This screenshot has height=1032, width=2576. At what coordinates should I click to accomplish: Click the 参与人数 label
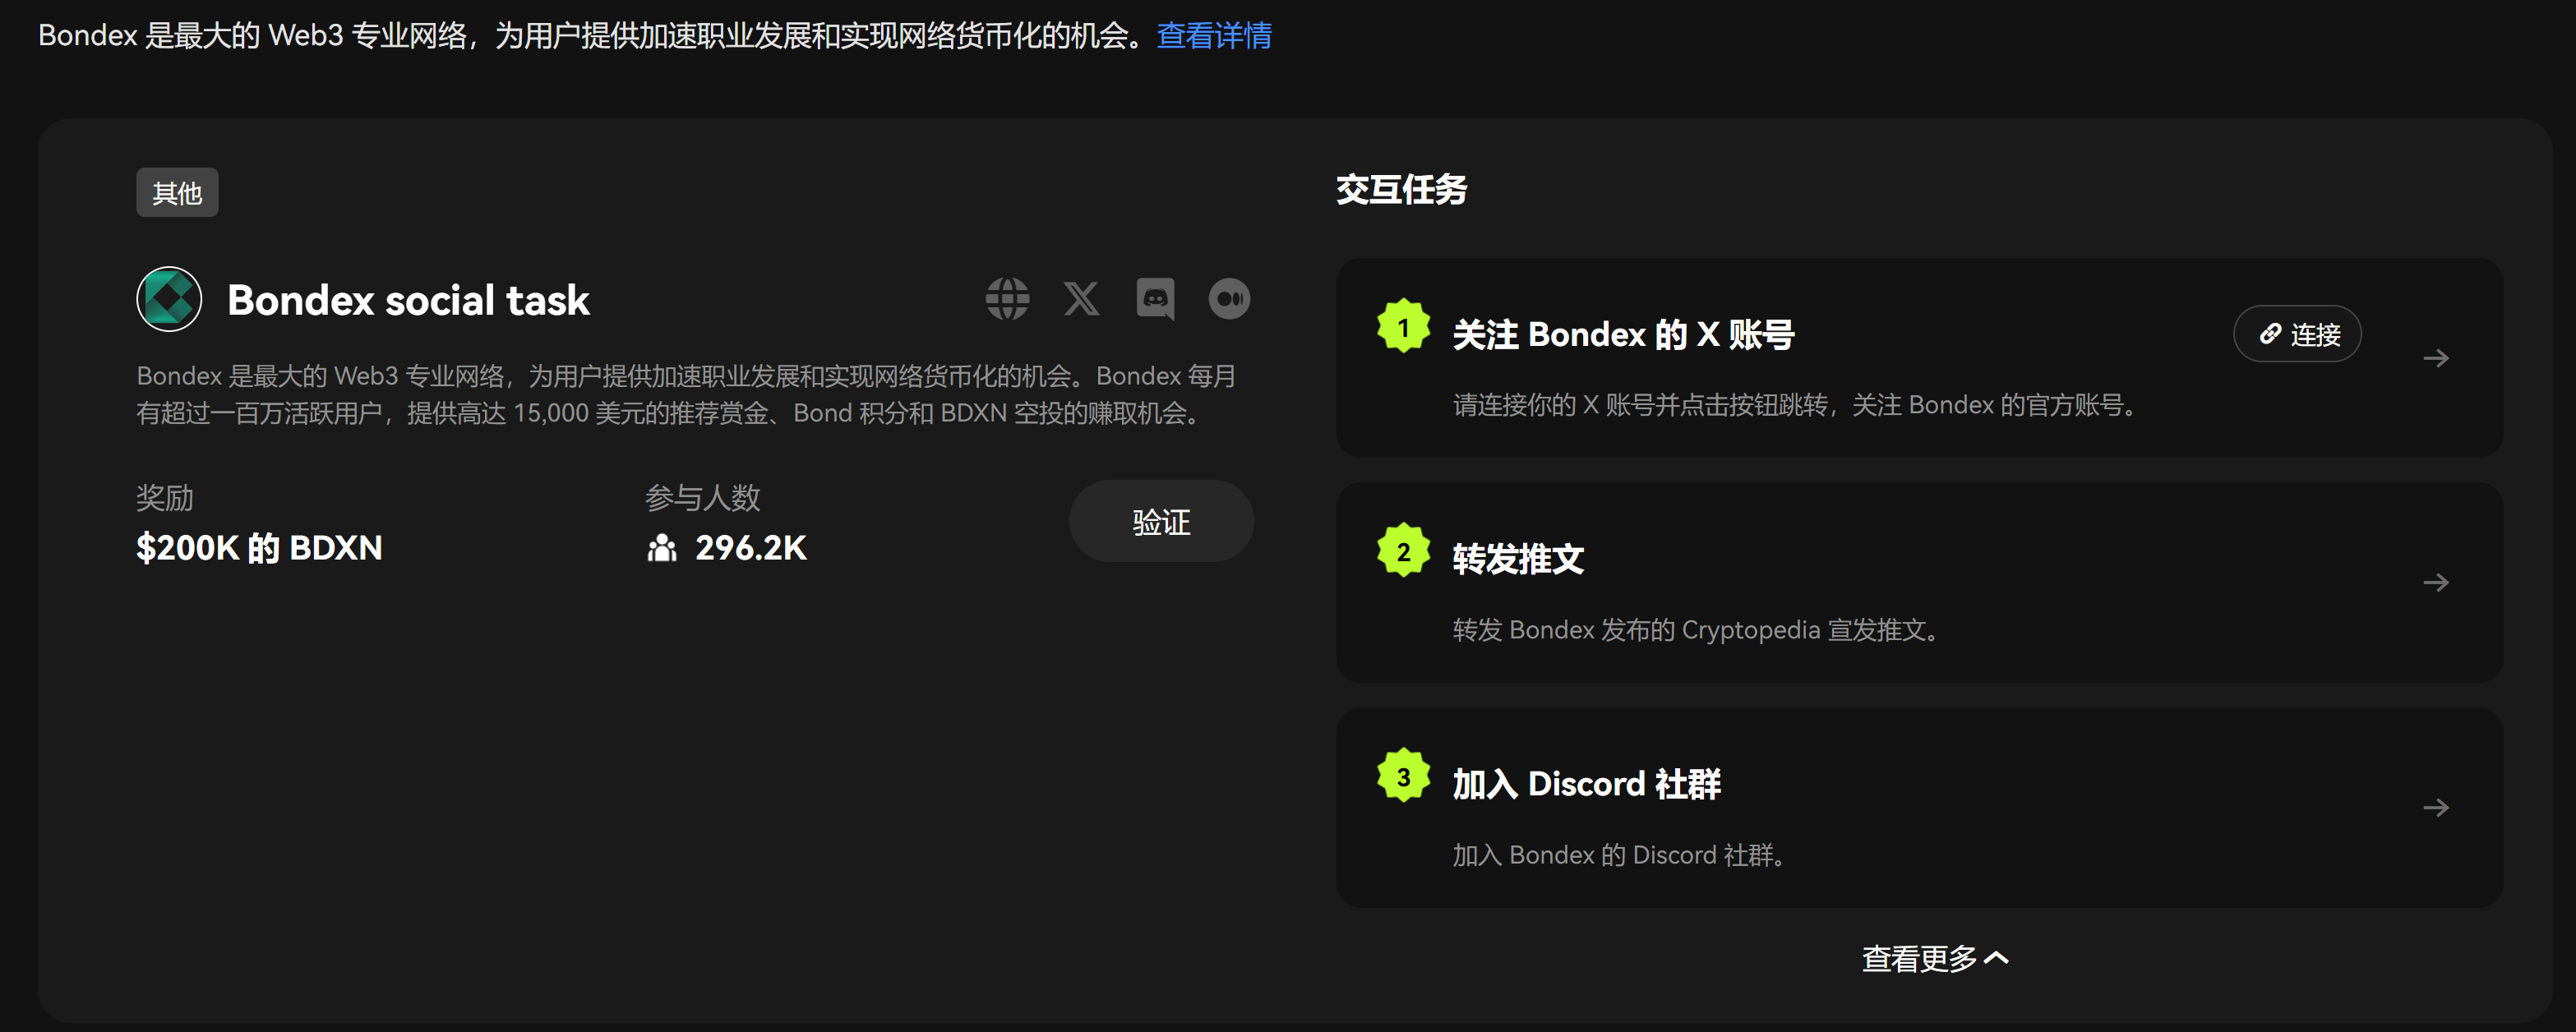pyautogui.click(x=702, y=497)
